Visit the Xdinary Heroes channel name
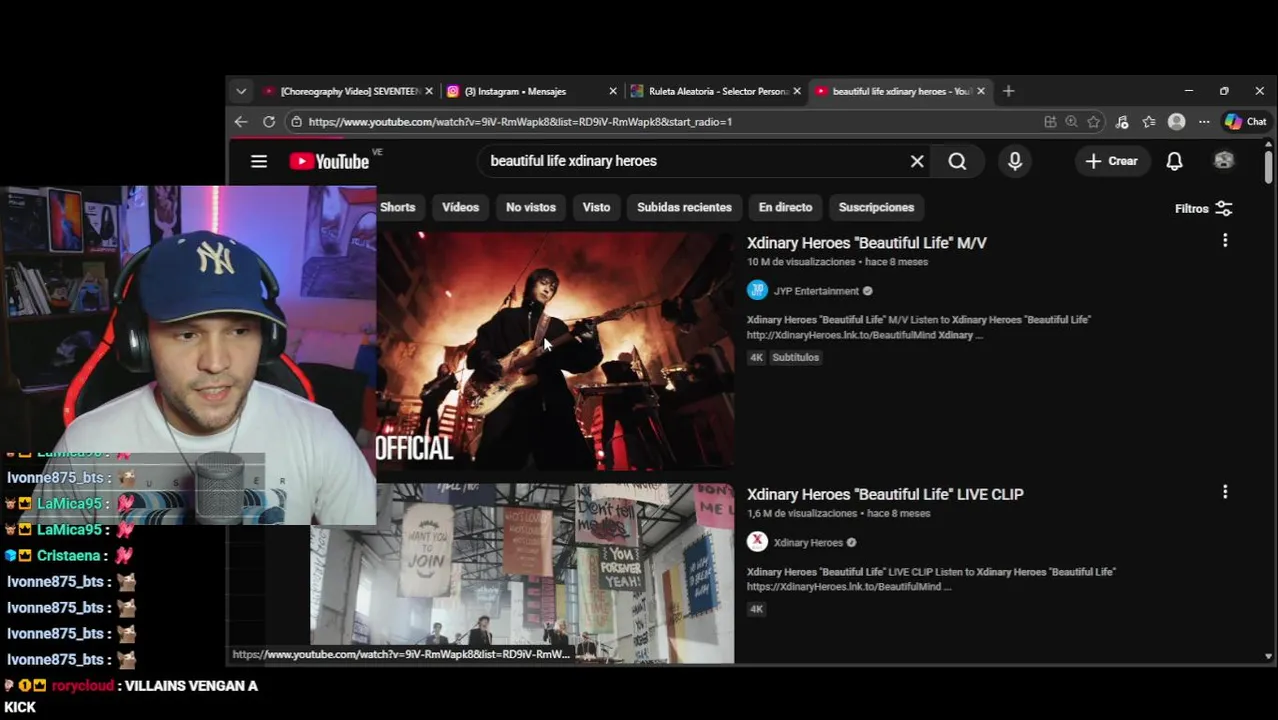The width and height of the screenshot is (1278, 720). (808, 543)
